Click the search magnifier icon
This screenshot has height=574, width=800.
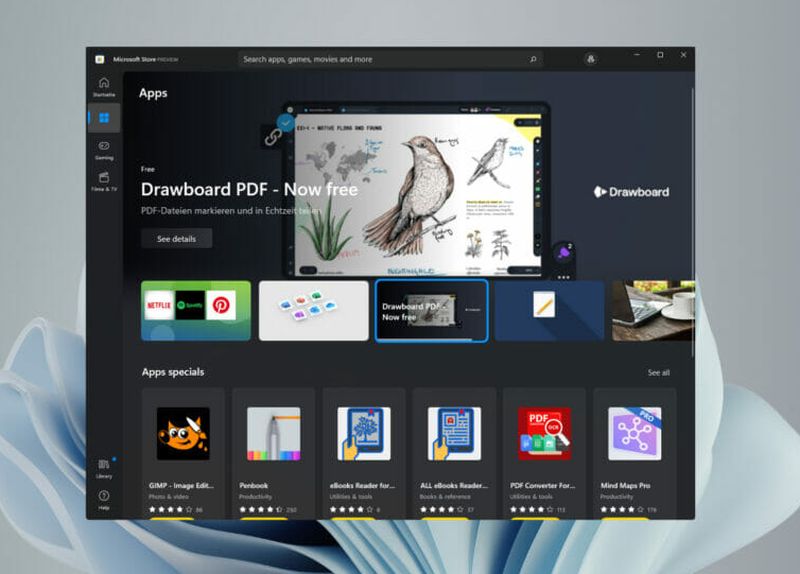533,59
